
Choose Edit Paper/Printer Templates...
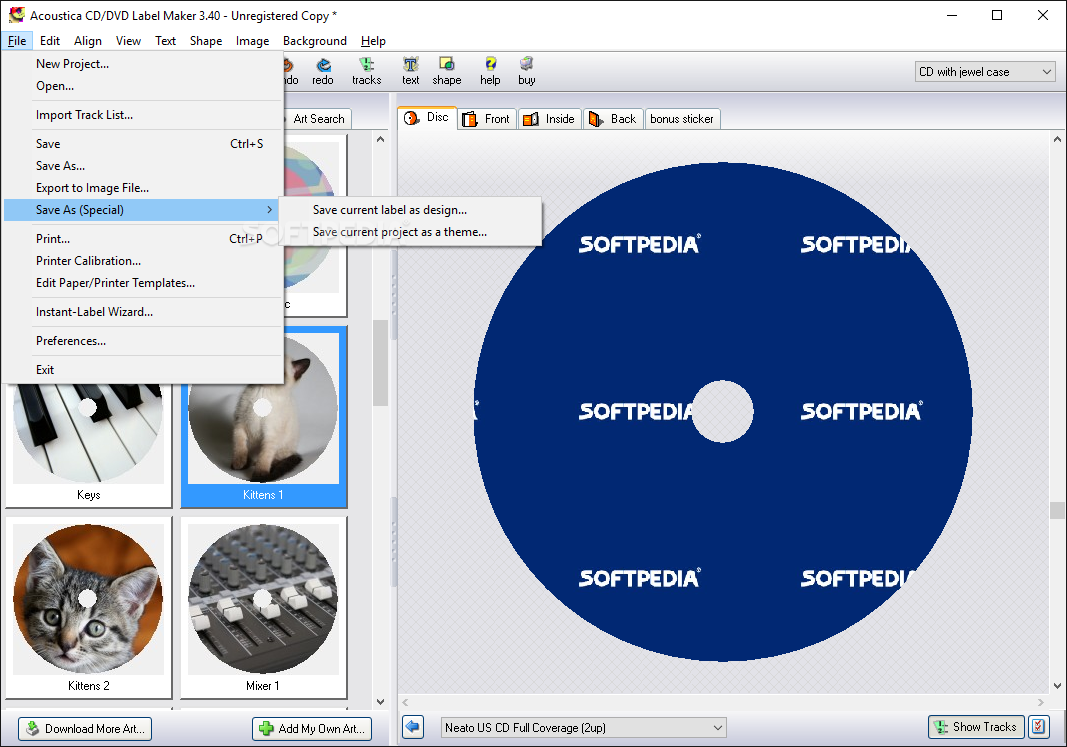(116, 283)
